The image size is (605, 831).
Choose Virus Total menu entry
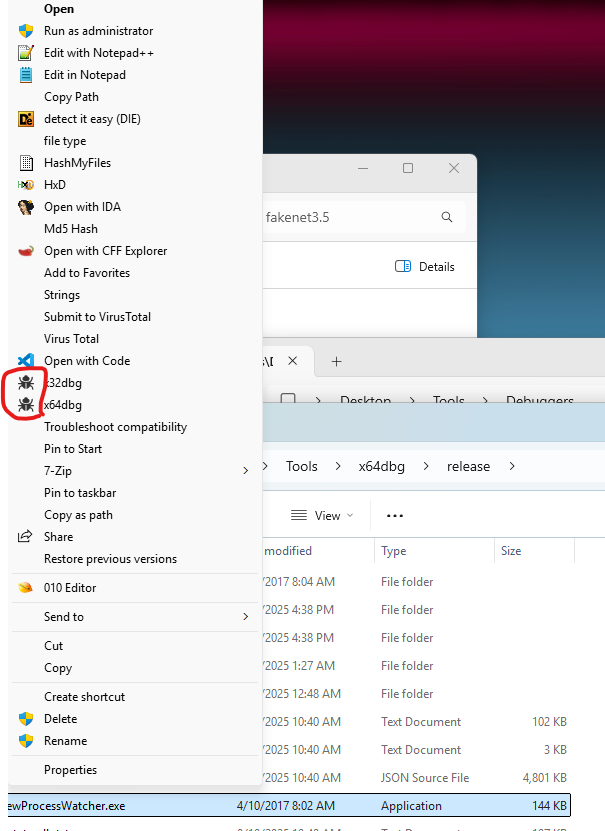[x=71, y=339]
